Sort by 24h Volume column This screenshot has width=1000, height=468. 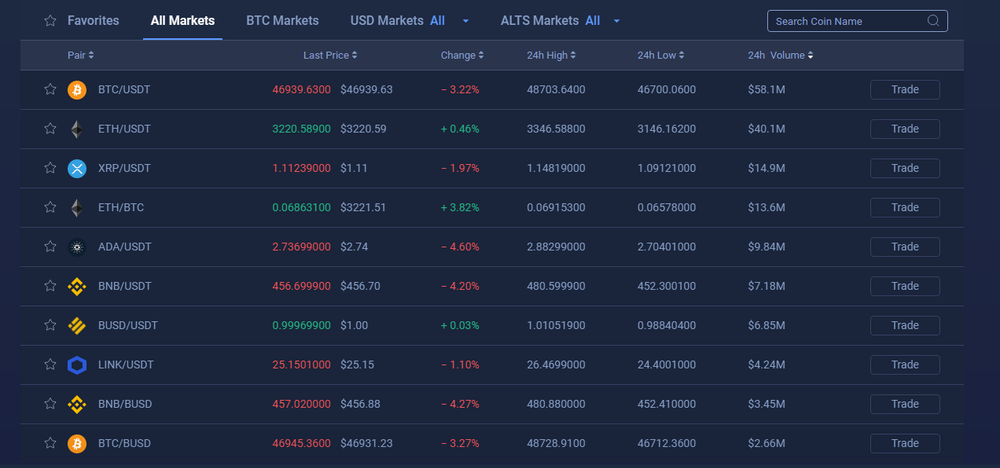781,55
